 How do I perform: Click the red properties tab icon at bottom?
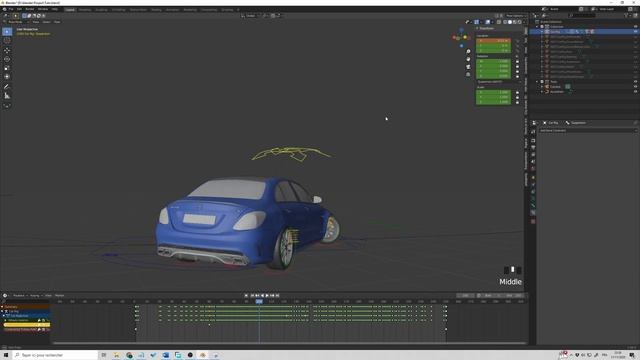point(533,221)
